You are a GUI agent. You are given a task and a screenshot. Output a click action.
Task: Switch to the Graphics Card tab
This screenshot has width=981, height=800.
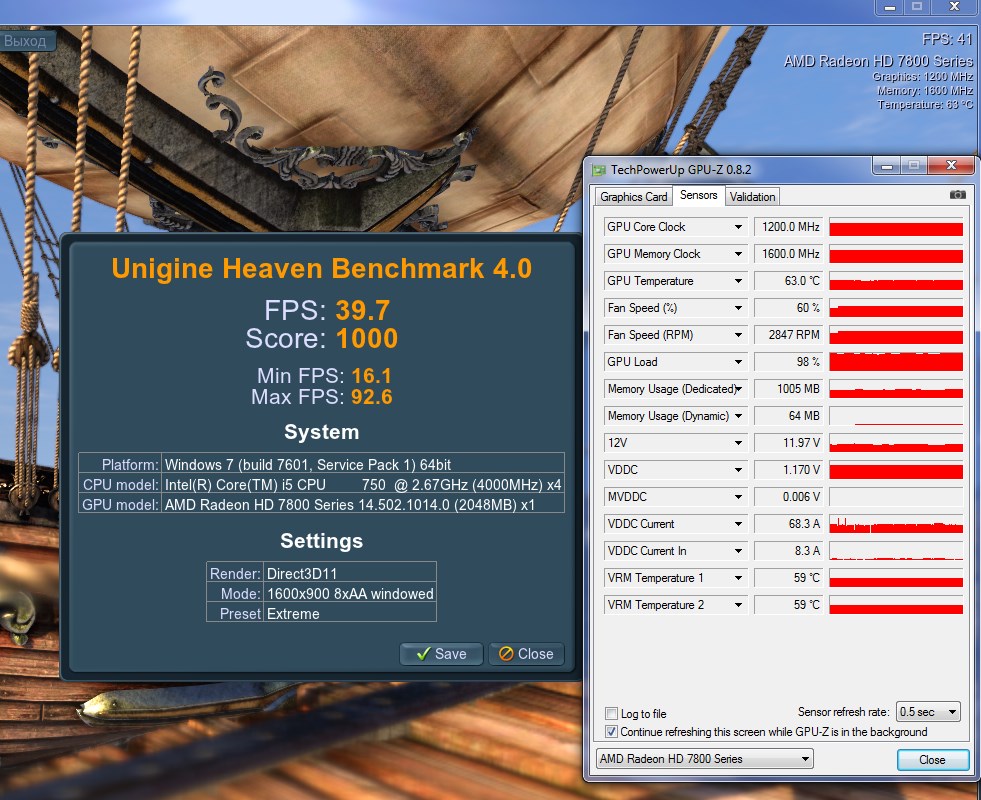click(x=633, y=196)
